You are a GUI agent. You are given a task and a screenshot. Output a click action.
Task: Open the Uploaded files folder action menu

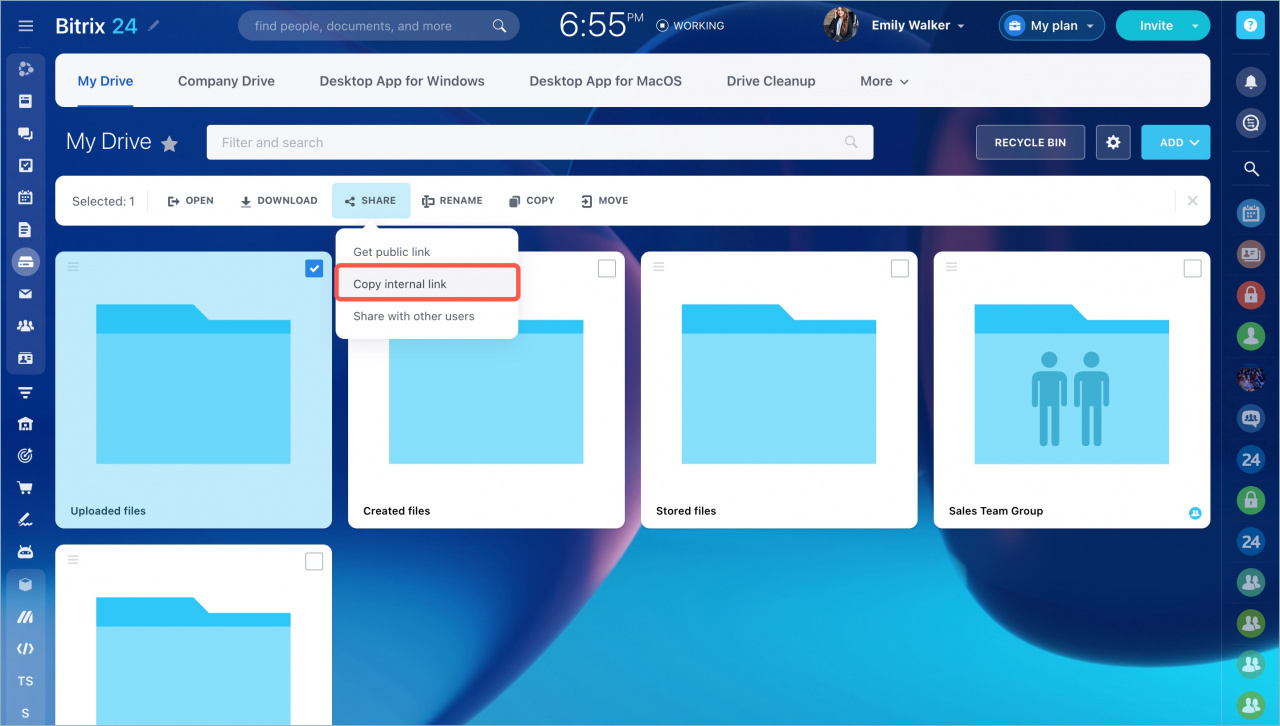(73, 266)
